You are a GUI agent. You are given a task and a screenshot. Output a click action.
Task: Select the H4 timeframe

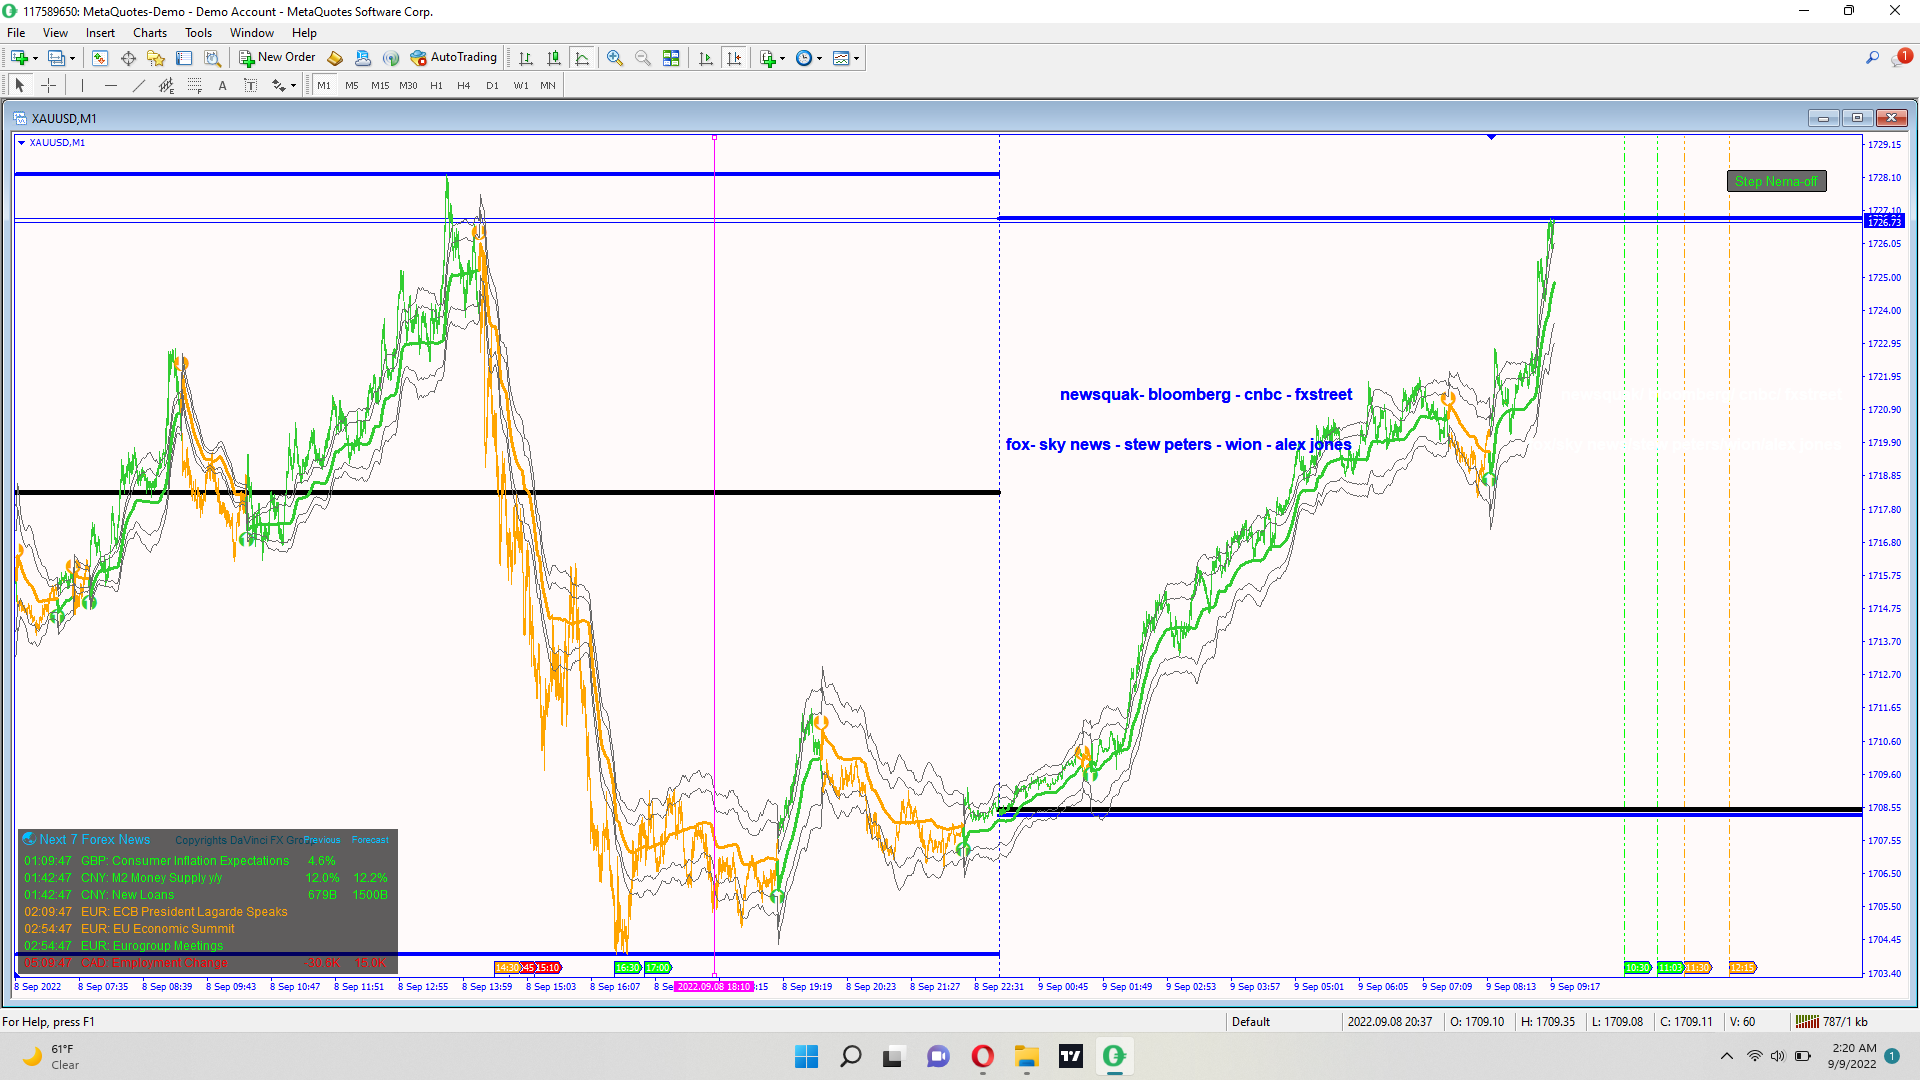(463, 86)
